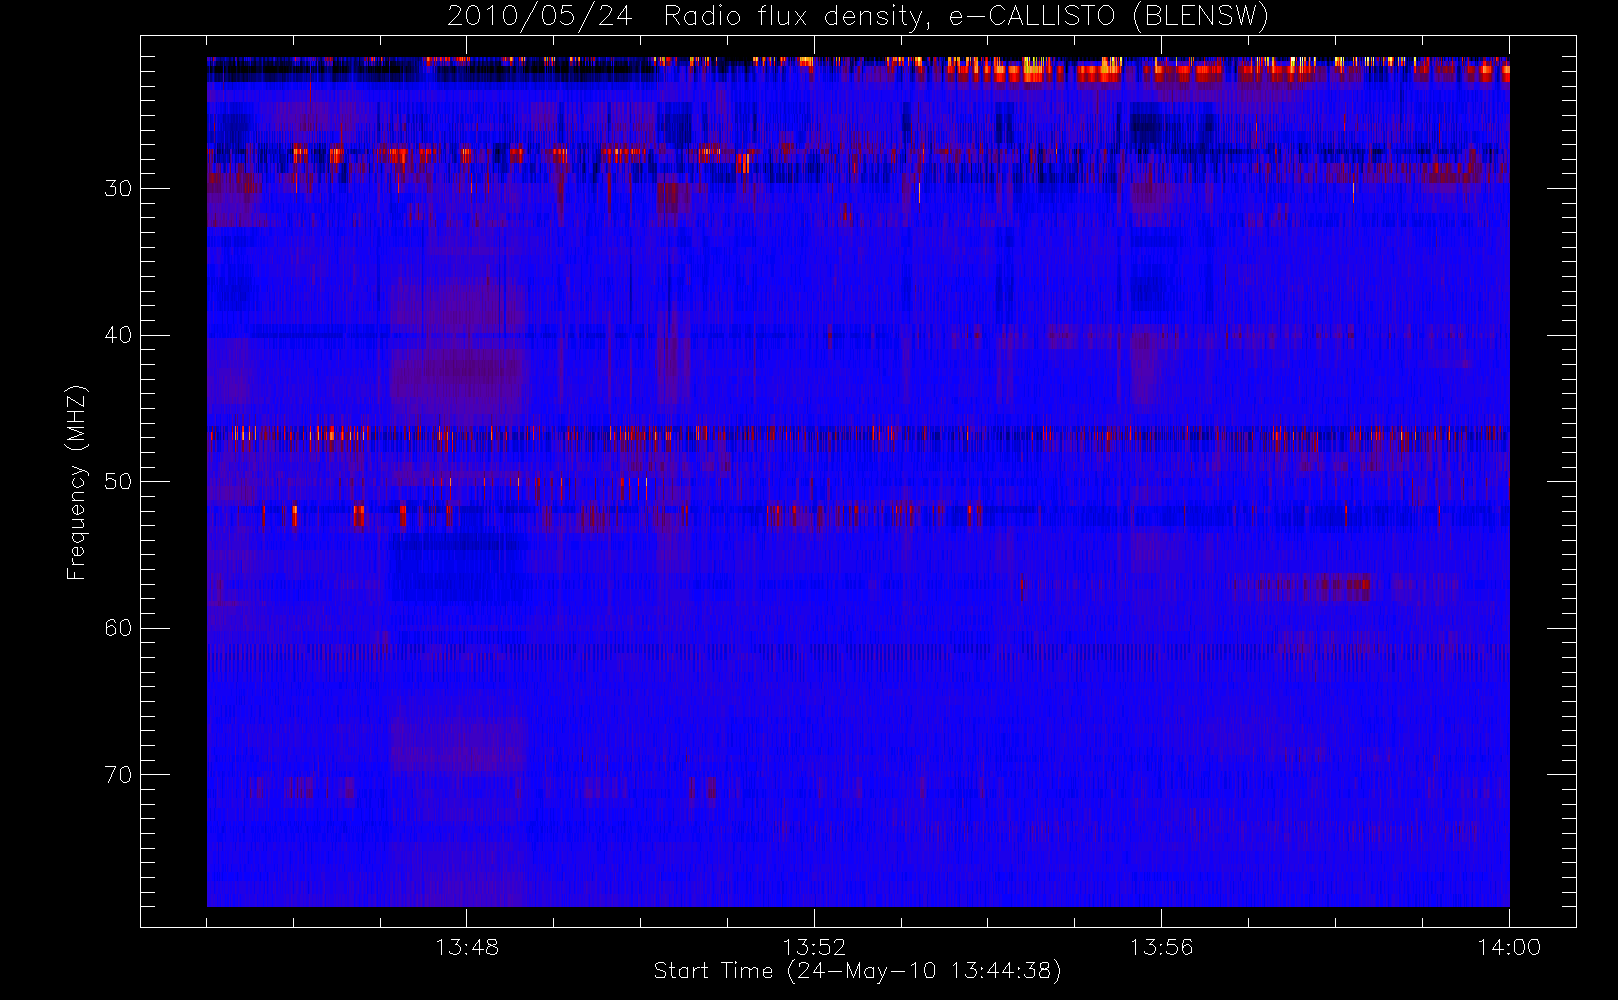
Task: Click the 40 frequency tick label
Action: 118,335
